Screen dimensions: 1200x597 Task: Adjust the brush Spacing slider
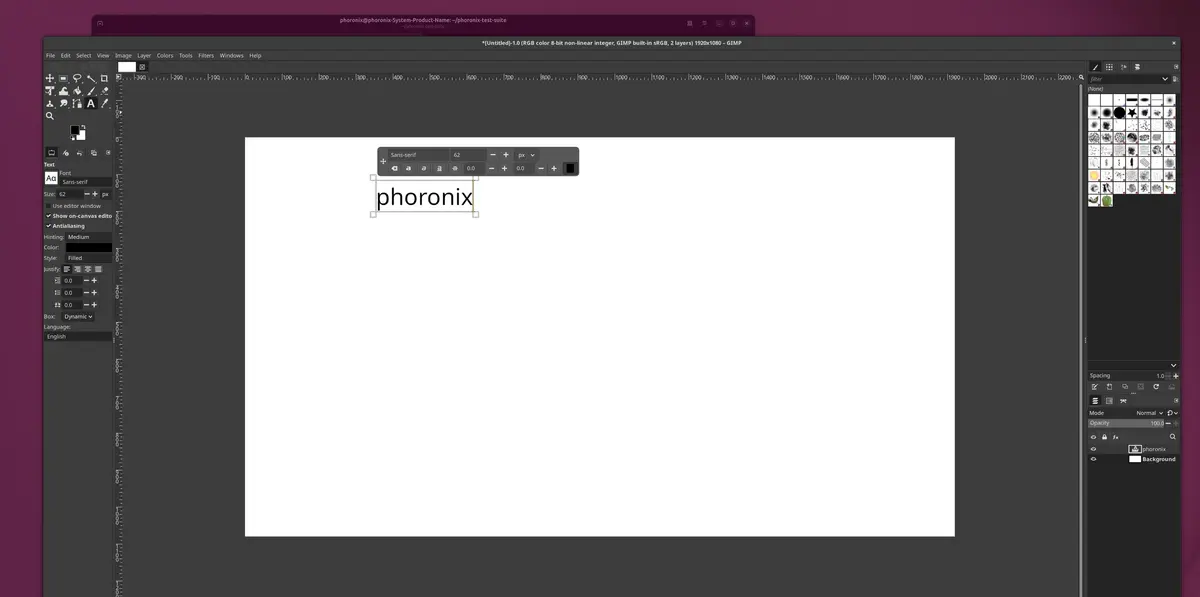pos(1126,376)
